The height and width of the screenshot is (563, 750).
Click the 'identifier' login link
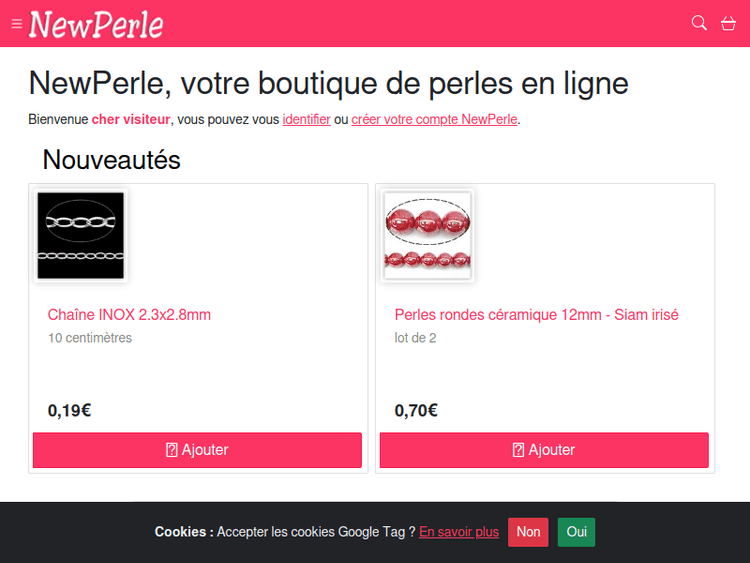tap(306, 120)
